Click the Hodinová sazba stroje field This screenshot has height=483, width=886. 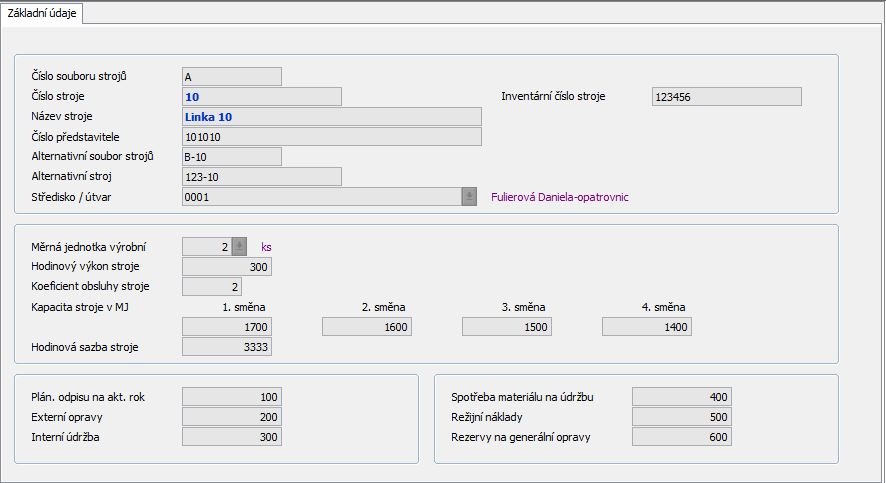click(x=227, y=347)
